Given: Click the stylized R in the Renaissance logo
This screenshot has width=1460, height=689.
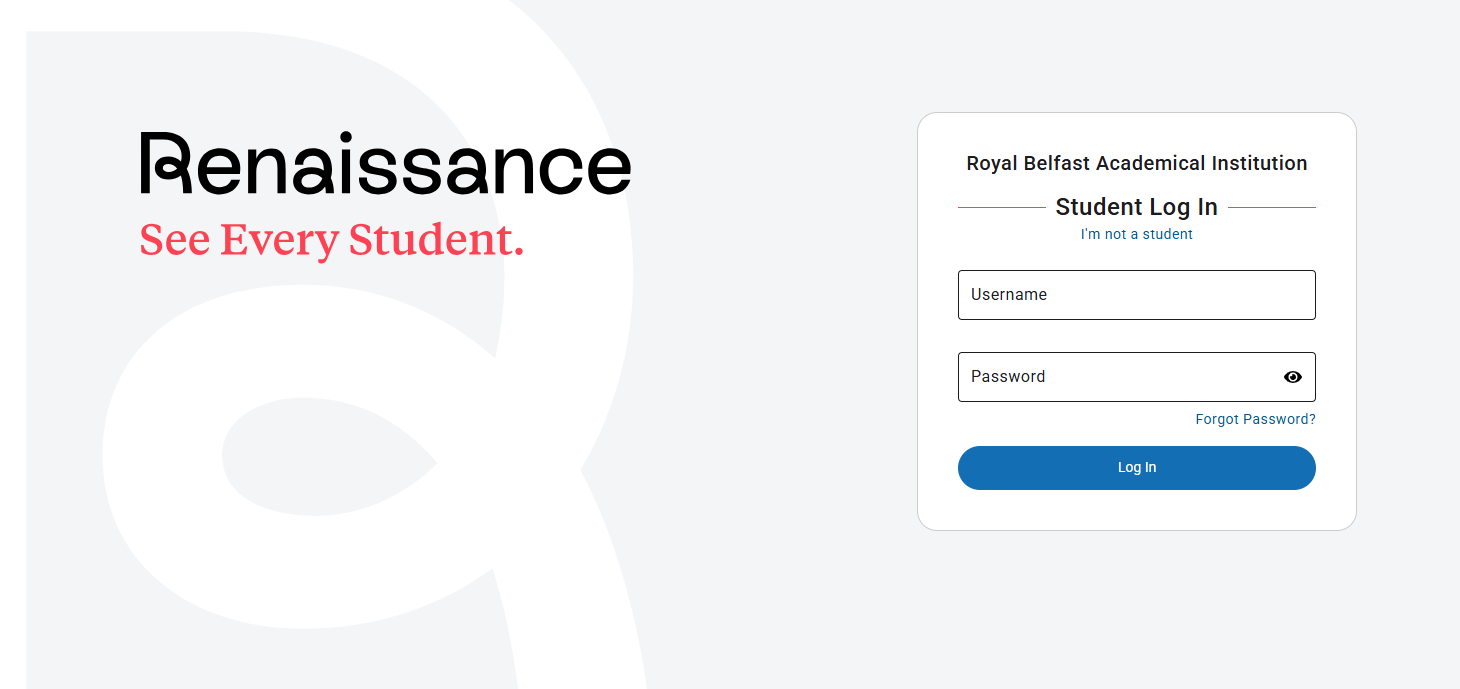Looking at the screenshot, I should tap(165, 162).
